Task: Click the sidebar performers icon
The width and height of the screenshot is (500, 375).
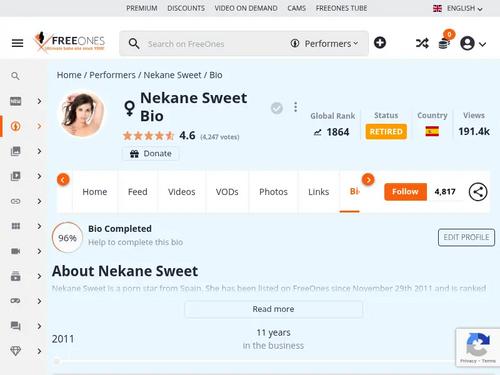Action: coord(15,126)
